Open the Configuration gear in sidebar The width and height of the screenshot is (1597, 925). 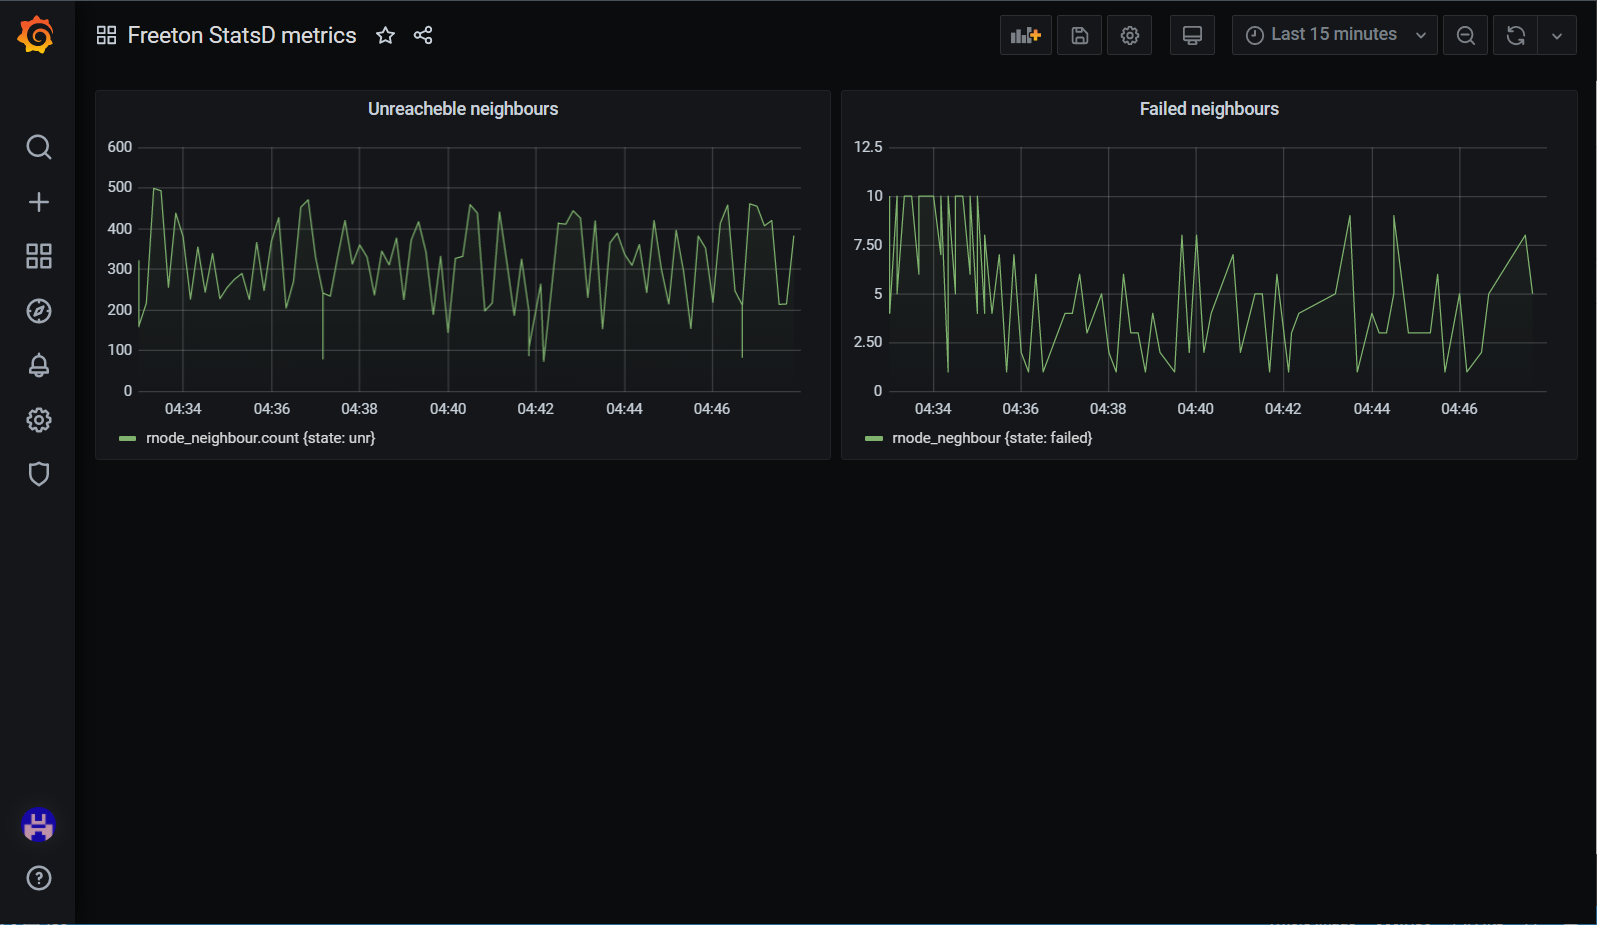point(38,420)
